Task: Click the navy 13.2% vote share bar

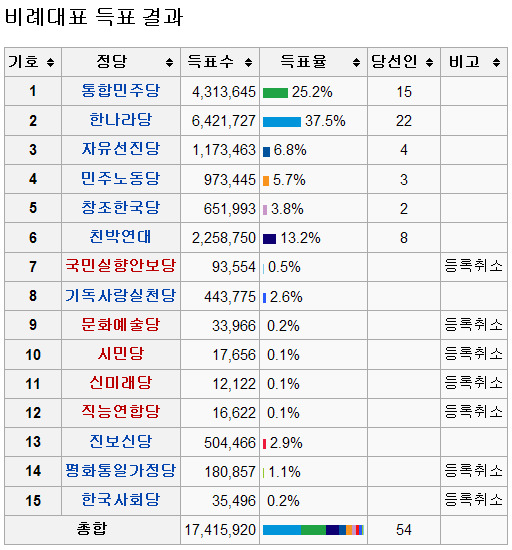Action: [x=269, y=239]
